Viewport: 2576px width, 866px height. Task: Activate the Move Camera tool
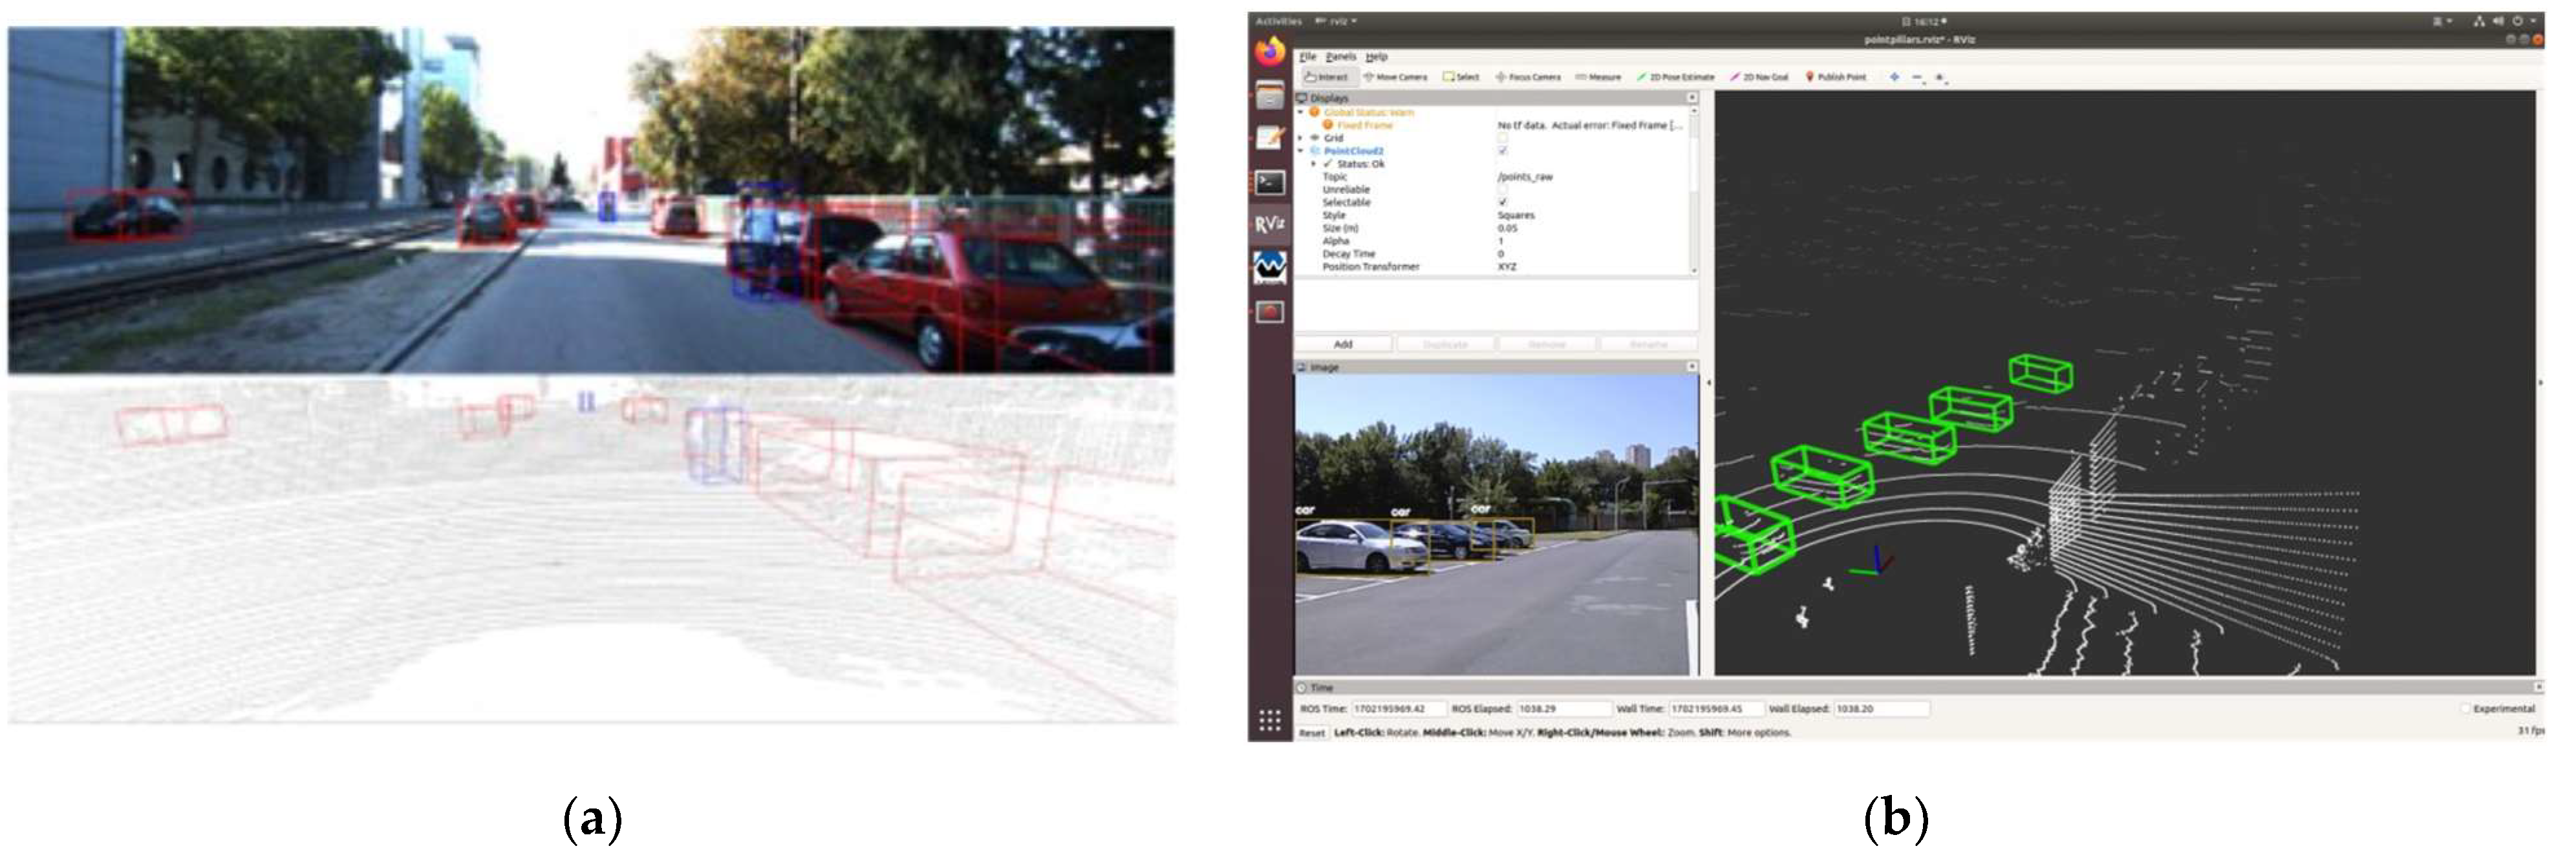1395,77
